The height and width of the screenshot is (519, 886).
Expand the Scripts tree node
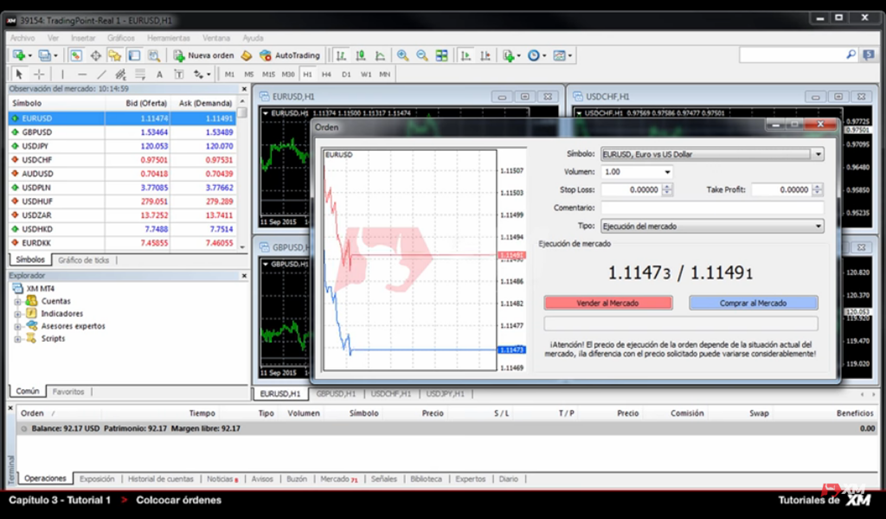[18, 339]
